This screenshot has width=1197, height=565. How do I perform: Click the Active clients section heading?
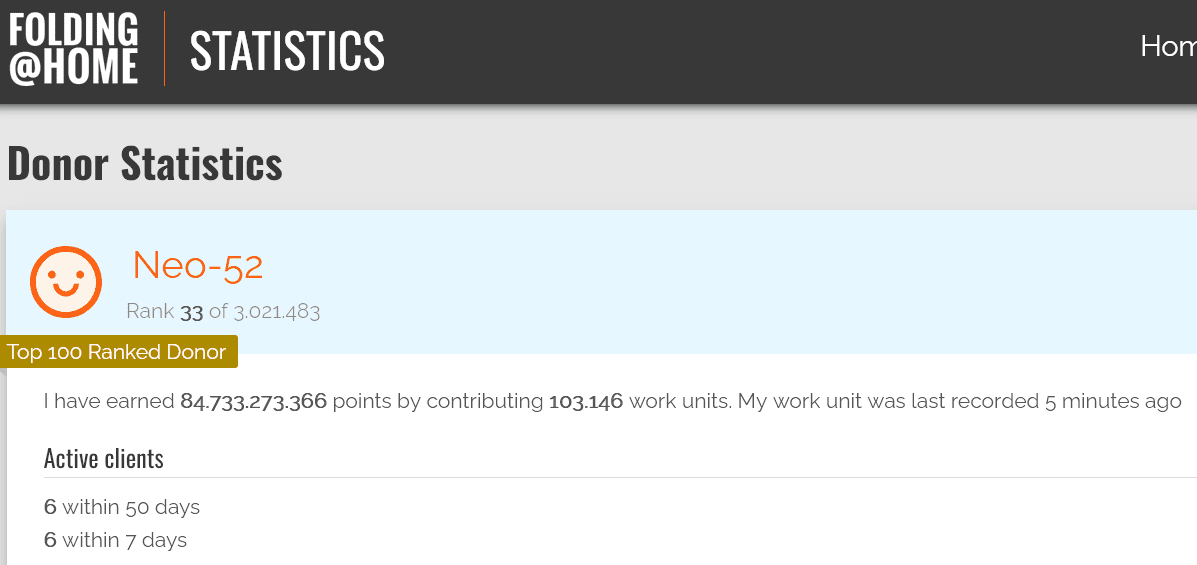104,459
